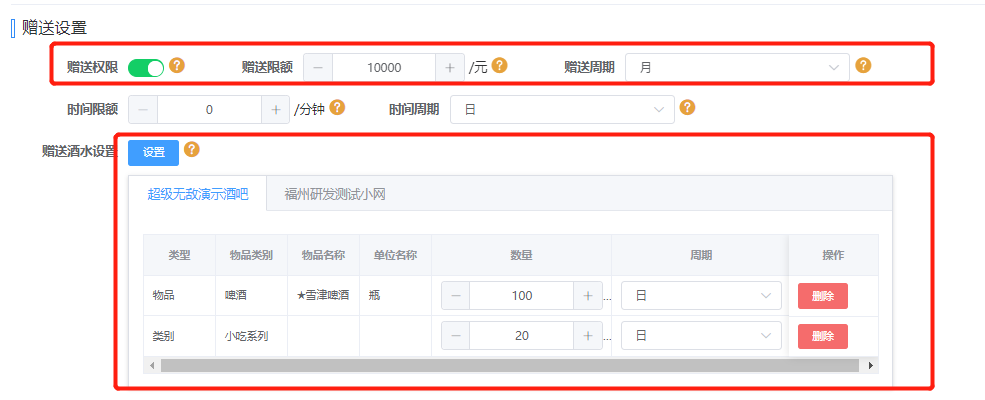Decrease quantity for ★雪津啤酒 row
This screenshot has width=985, height=400.
pos(455,296)
